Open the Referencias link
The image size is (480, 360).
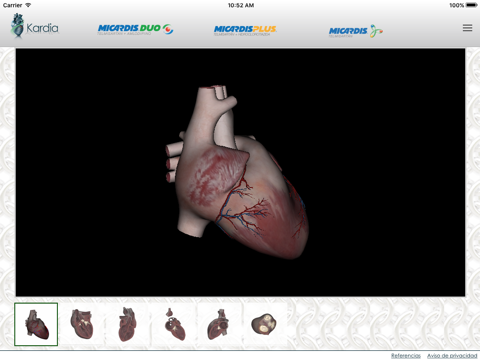406,356
